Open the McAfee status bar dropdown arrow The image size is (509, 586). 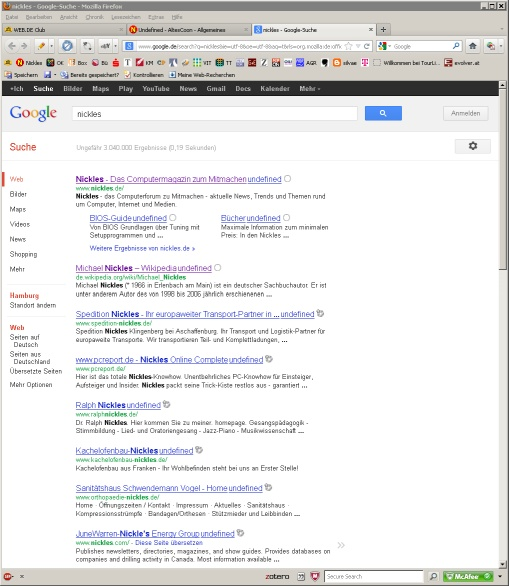coord(500,576)
